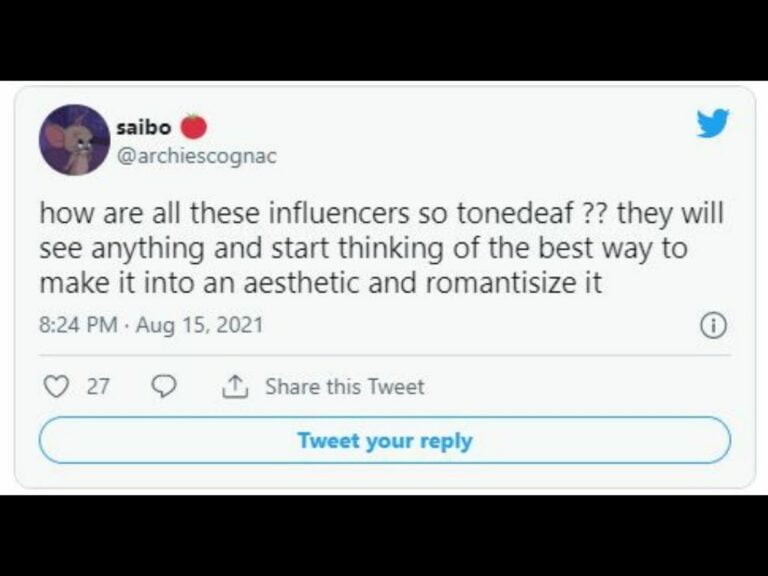Viewport: 768px width, 576px height.
Task: Visit the @archiescognac handle
Action: click(197, 155)
